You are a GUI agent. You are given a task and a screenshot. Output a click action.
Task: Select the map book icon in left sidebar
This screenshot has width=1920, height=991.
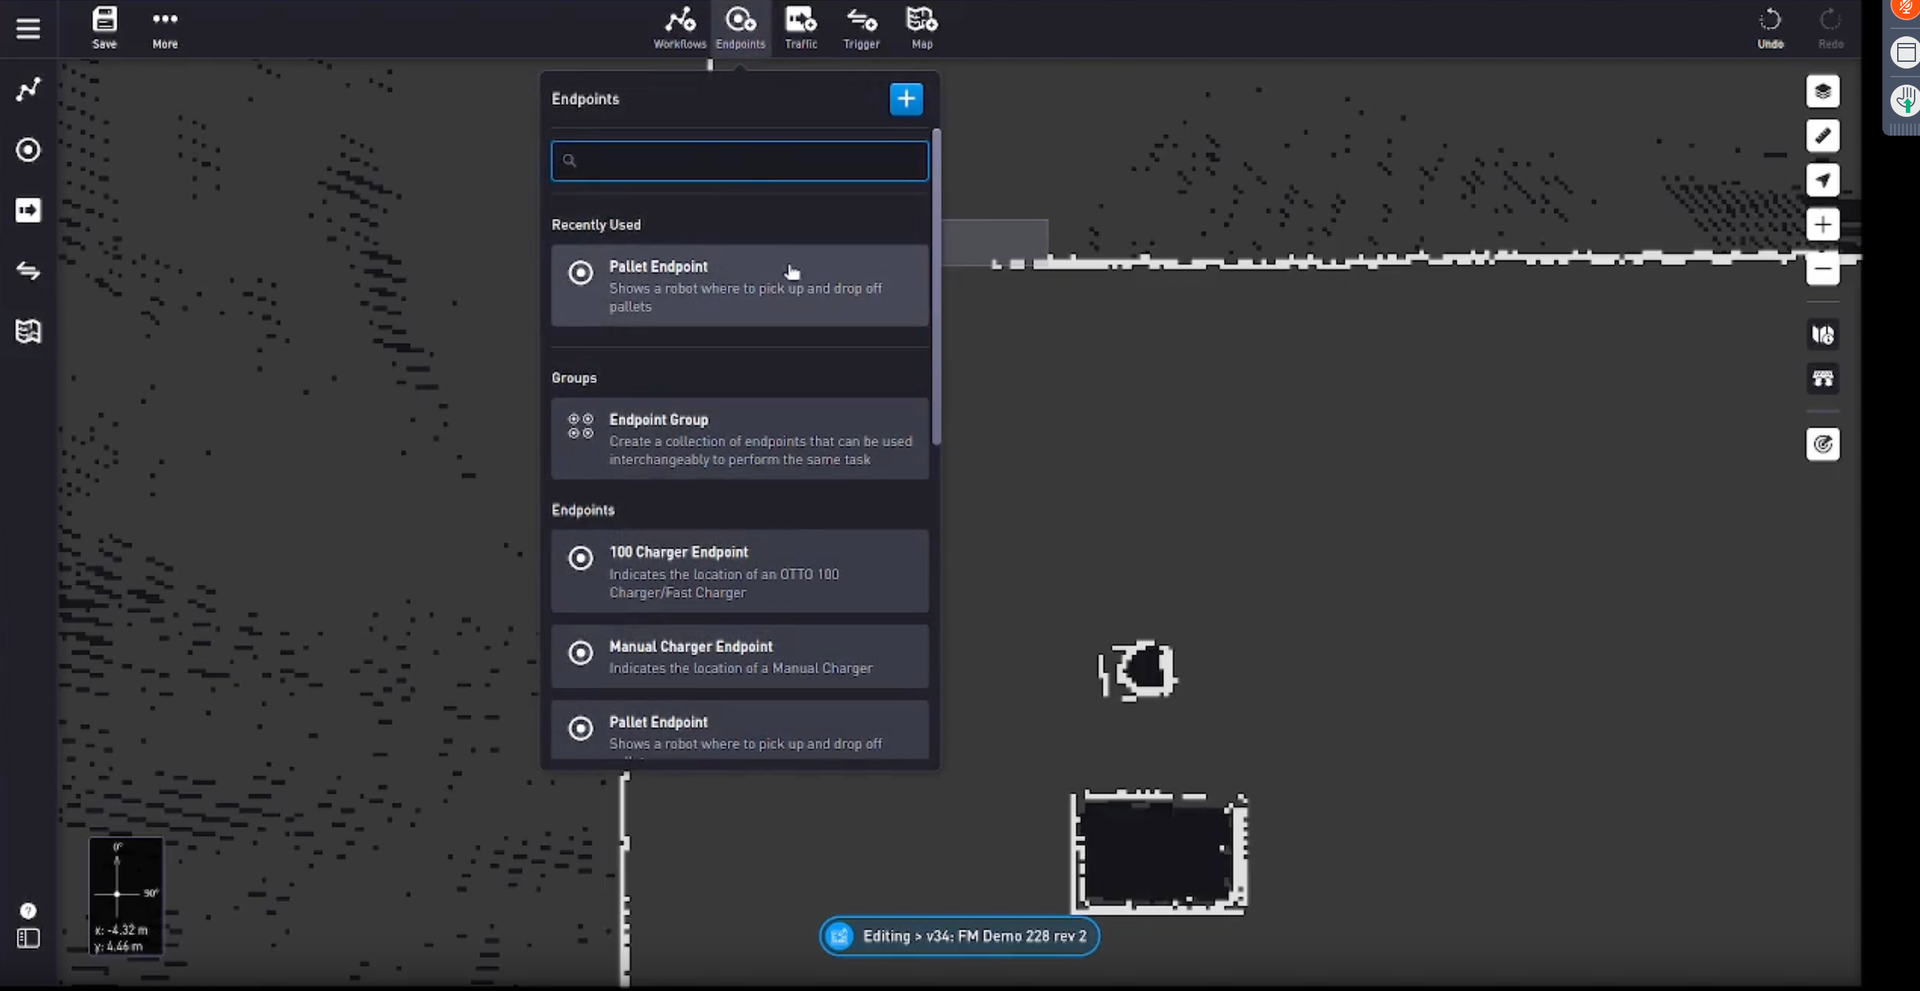pyautogui.click(x=28, y=331)
